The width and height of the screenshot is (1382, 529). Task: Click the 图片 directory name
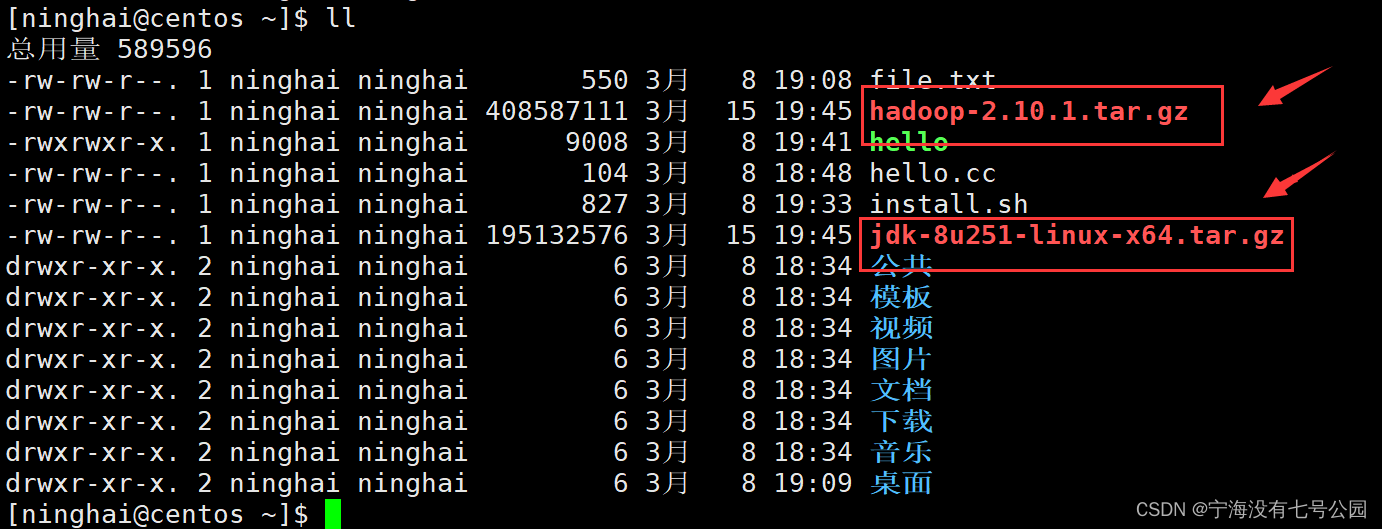[901, 359]
